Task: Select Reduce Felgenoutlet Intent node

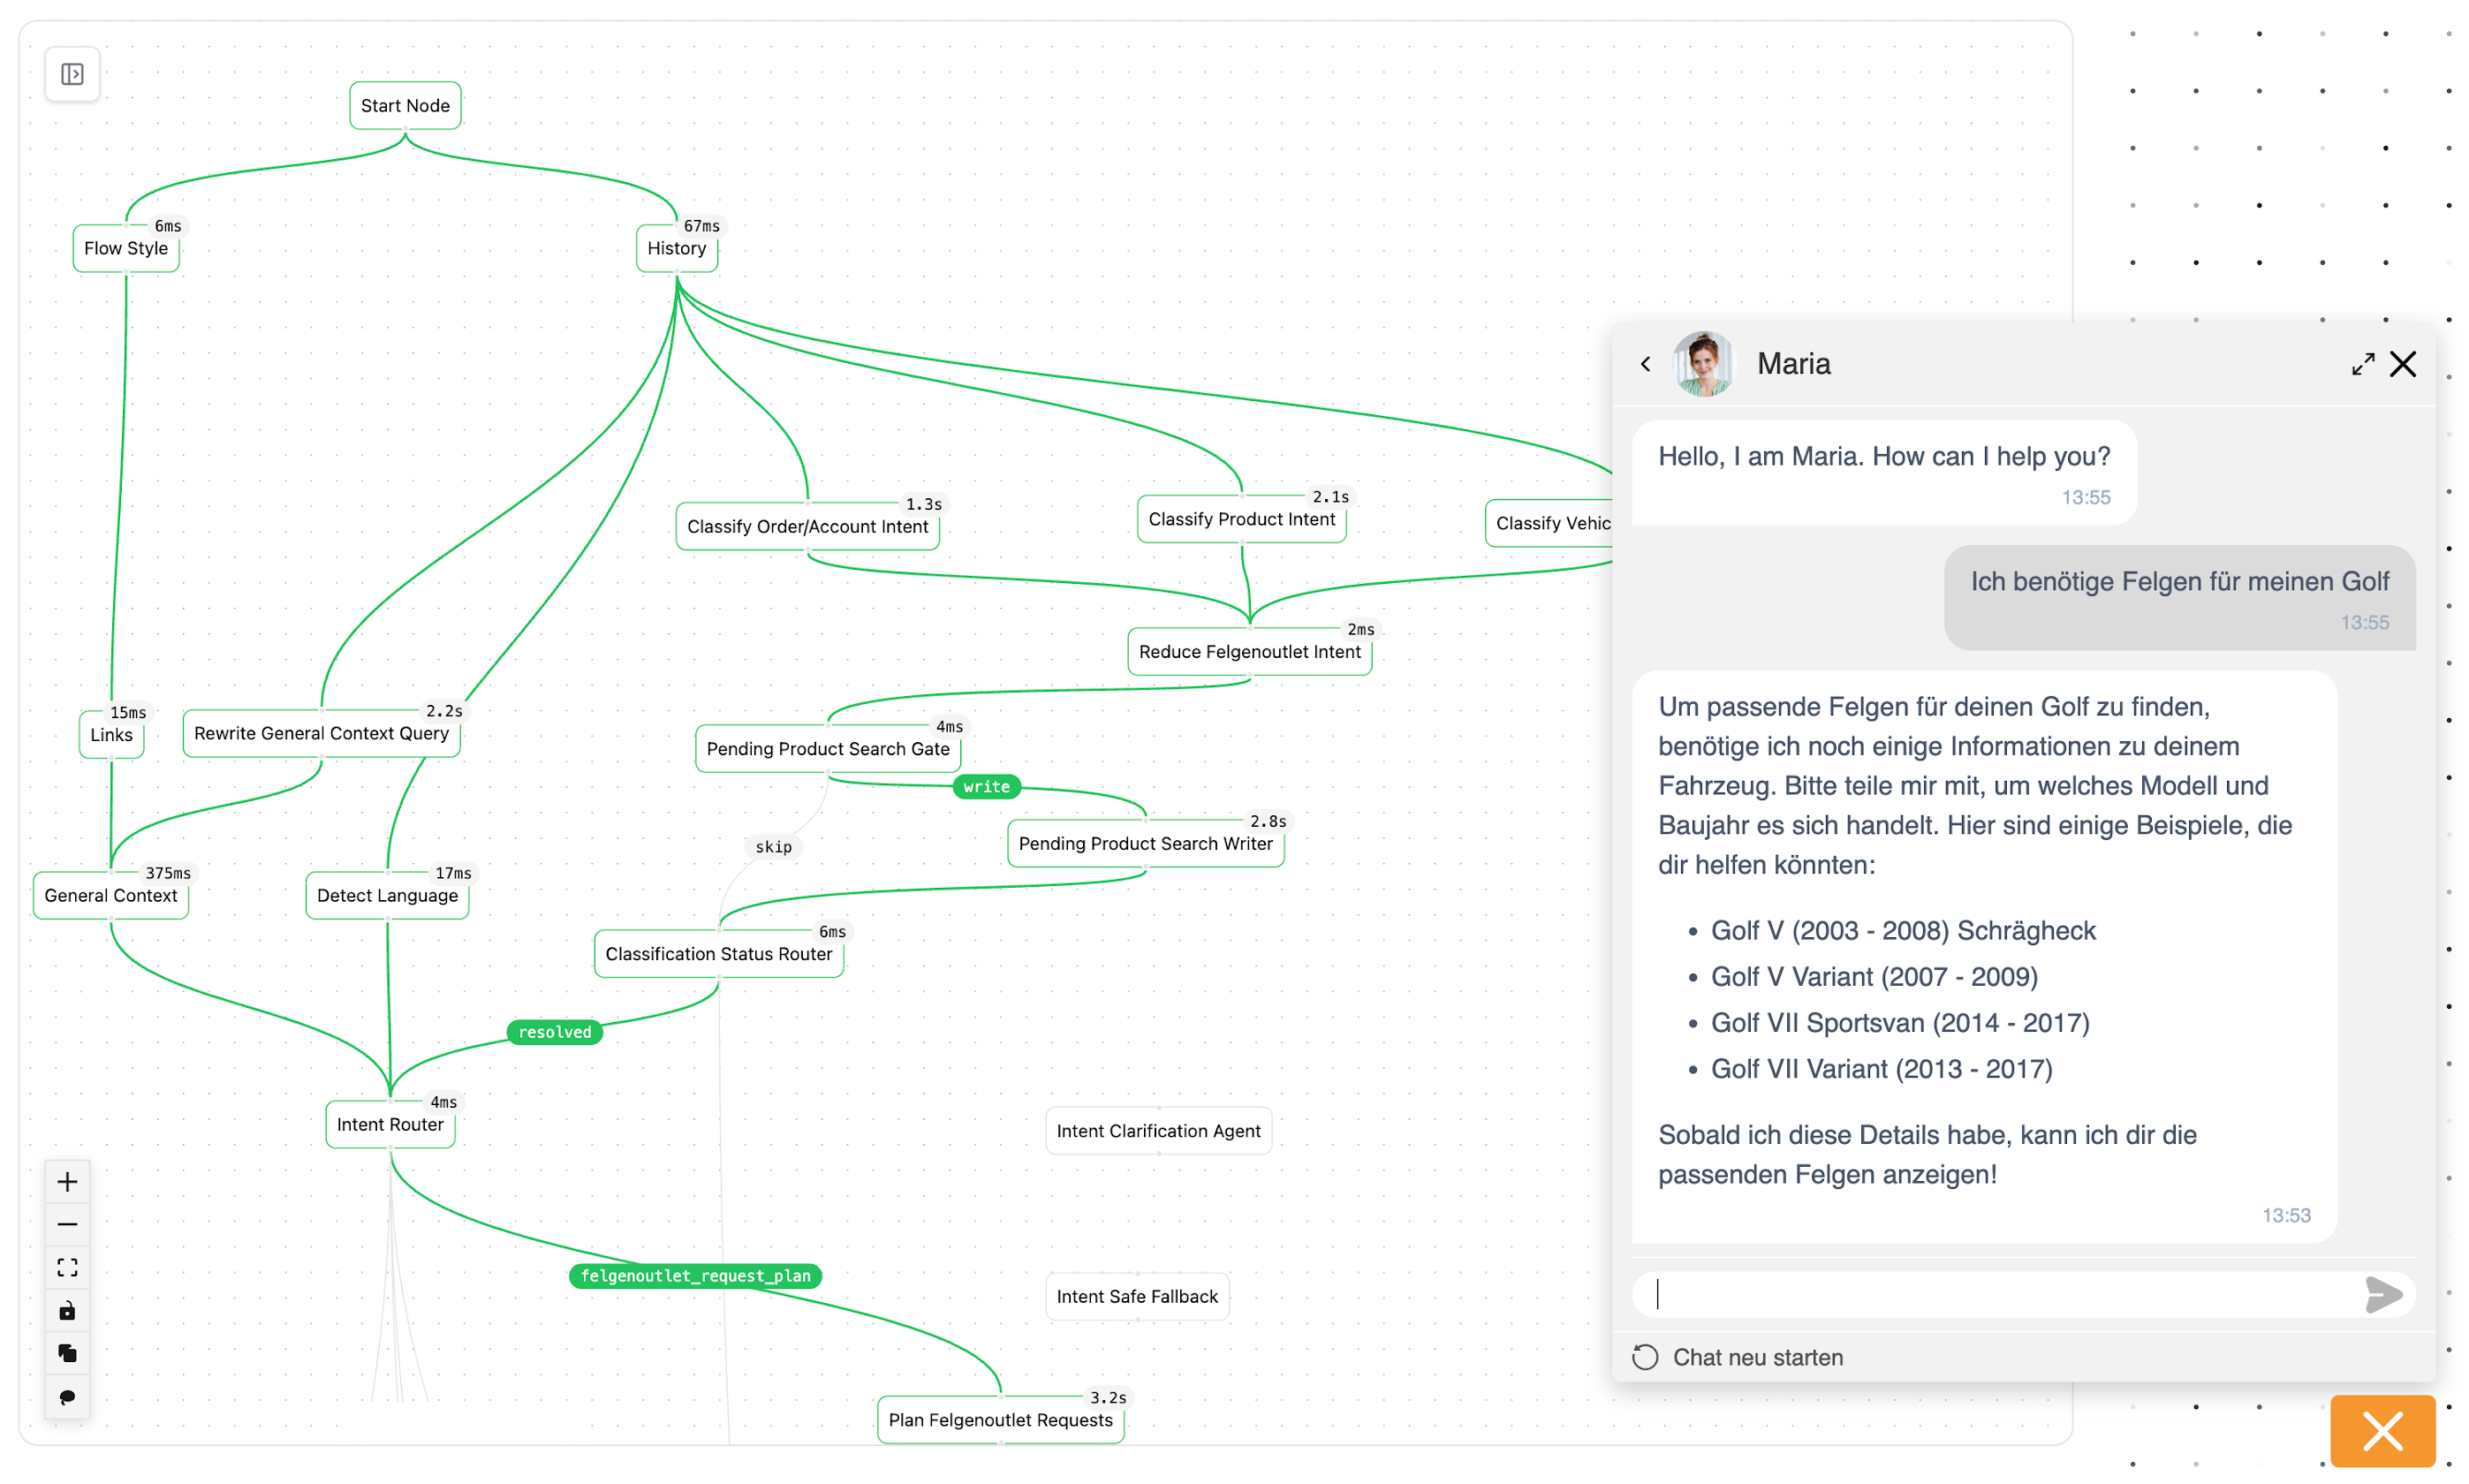Action: pyautogui.click(x=1249, y=652)
